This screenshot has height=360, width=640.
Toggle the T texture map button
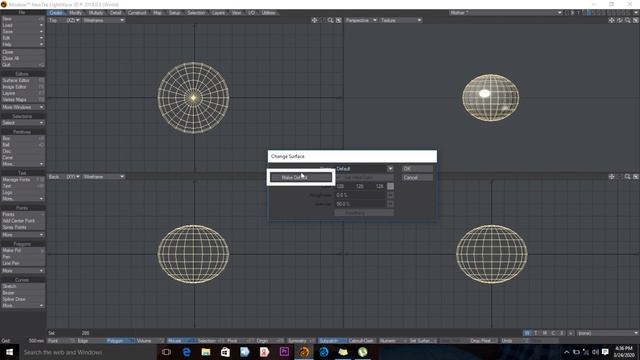point(536,333)
